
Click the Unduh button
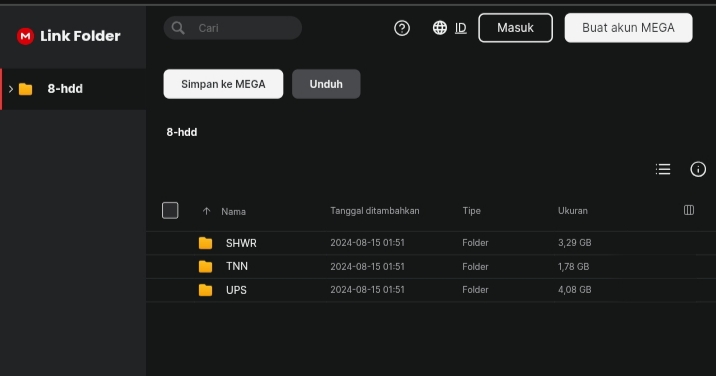tap(326, 84)
